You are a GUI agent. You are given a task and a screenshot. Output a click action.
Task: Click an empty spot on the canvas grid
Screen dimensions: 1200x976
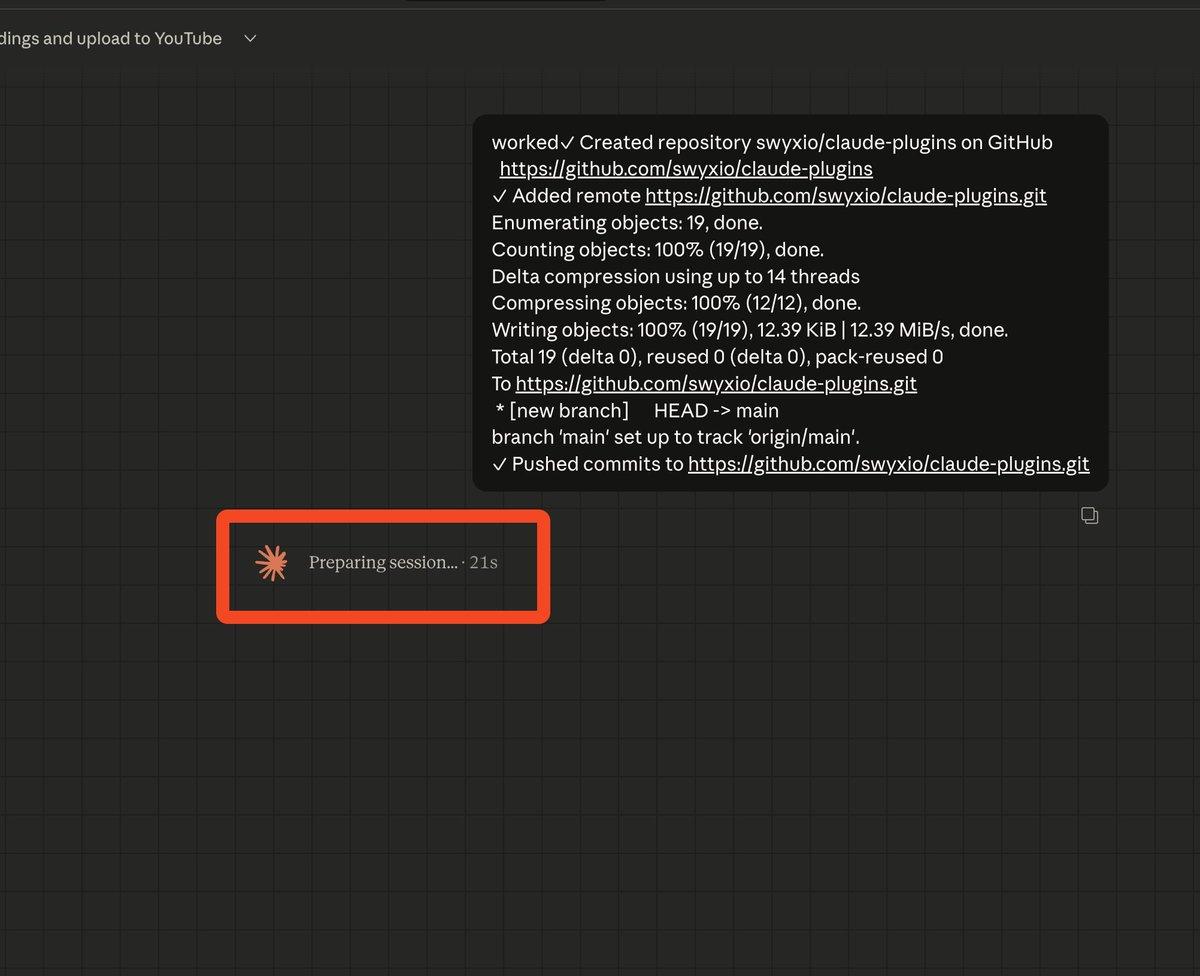(300, 800)
